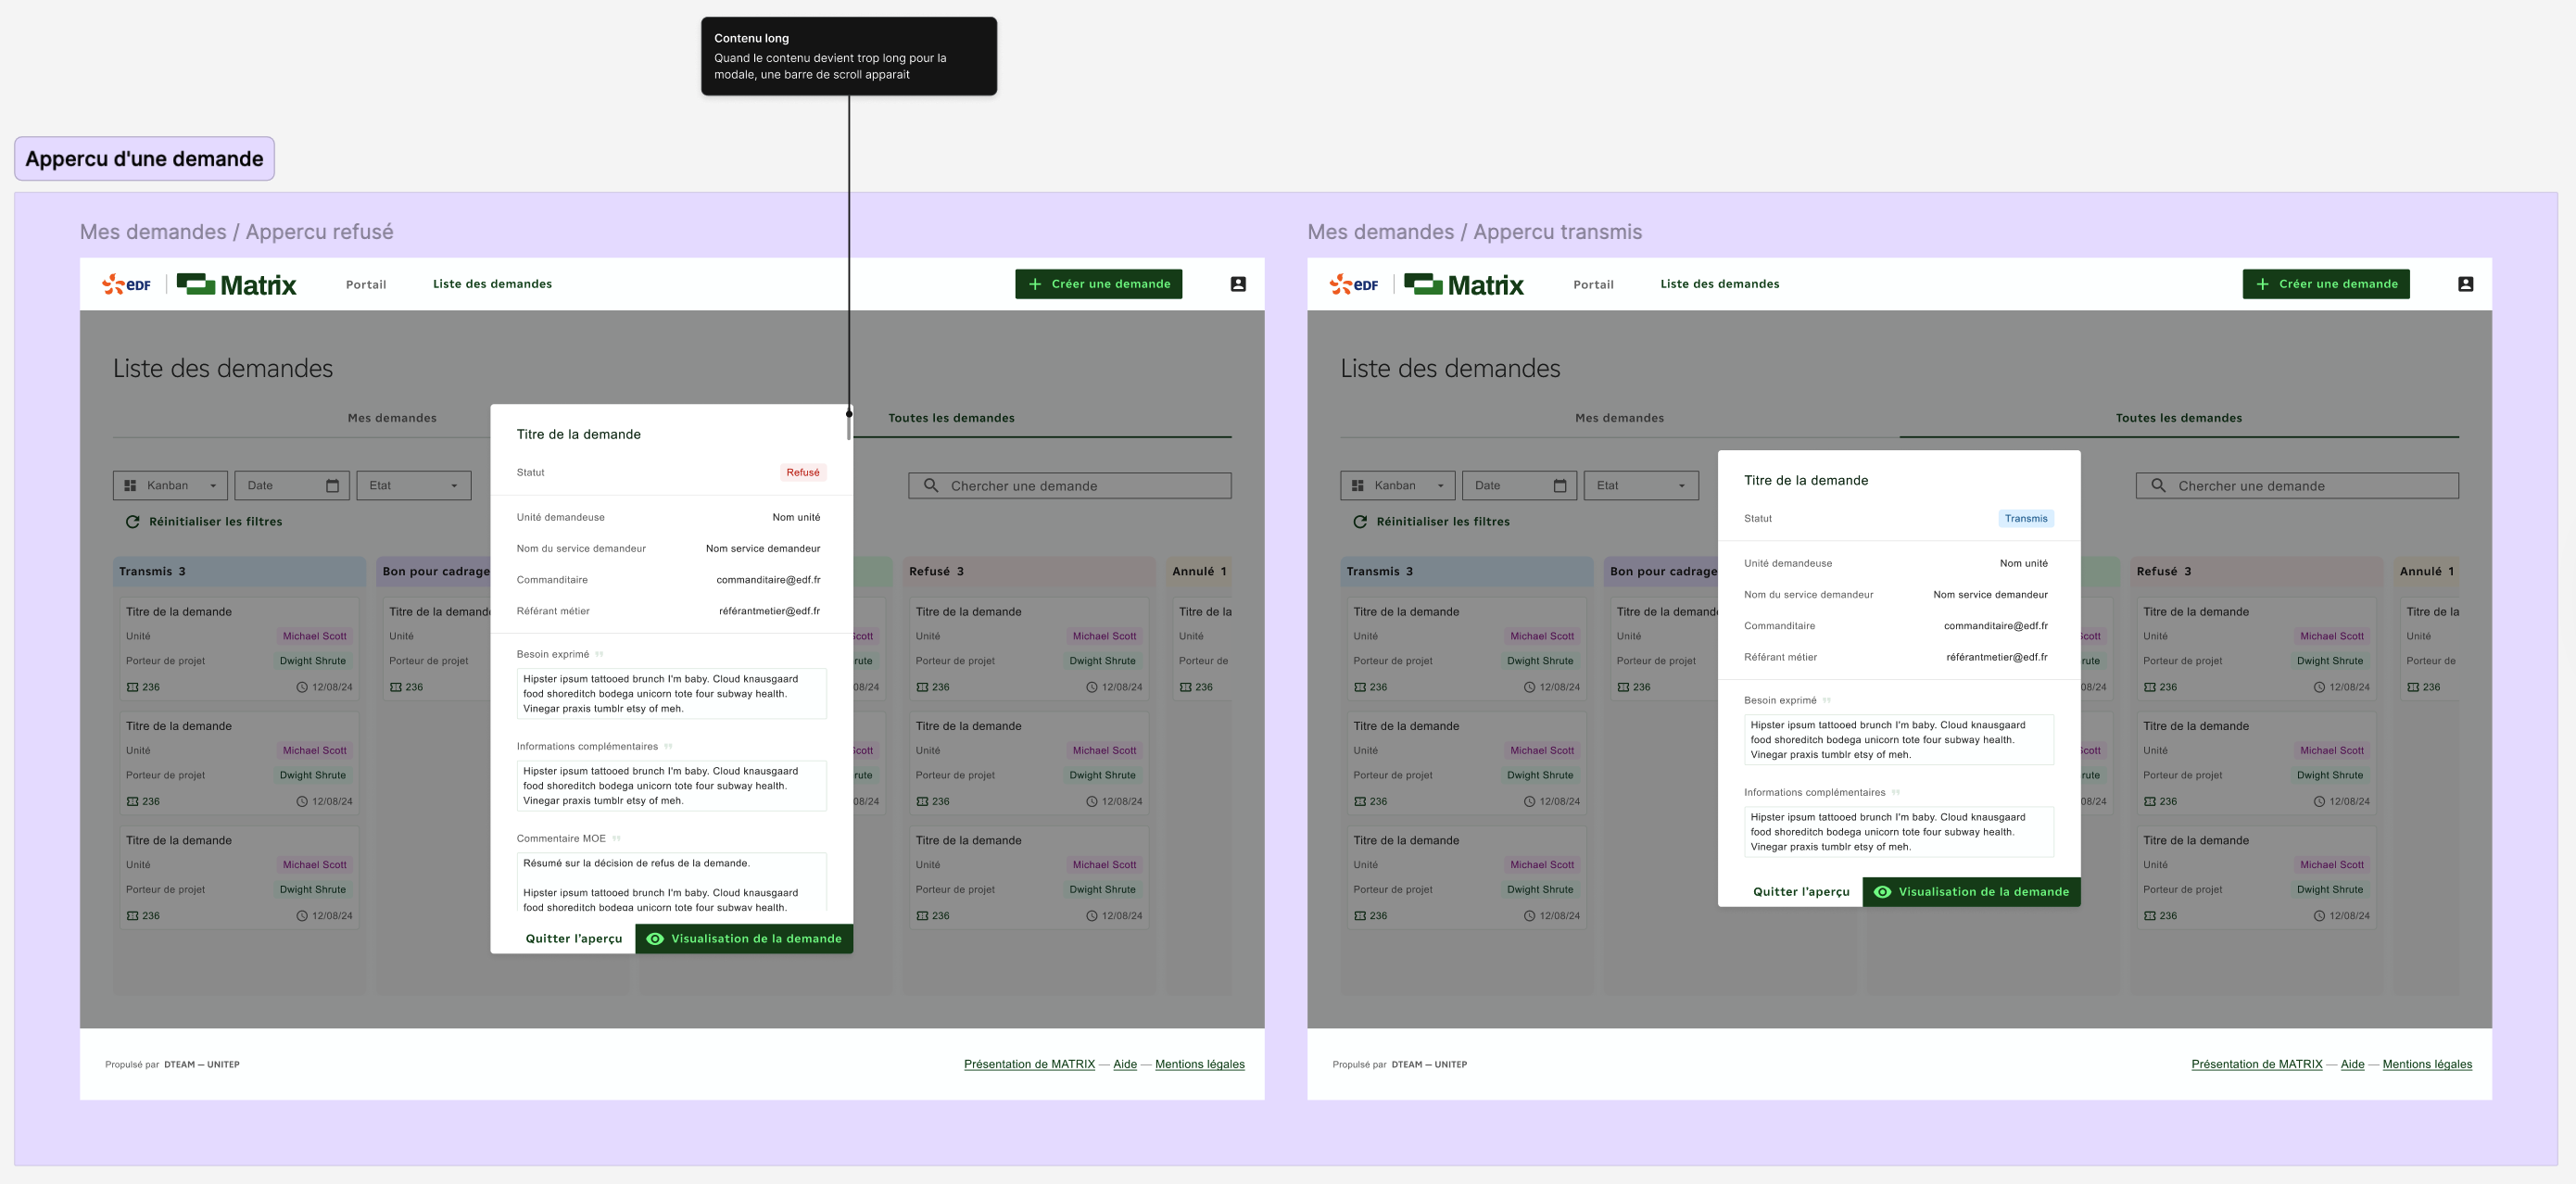The width and height of the screenshot is (2576, 1184).
Task: Click the Matrix logo in the transmis mockup header
Action: (x=1463, y=285)
